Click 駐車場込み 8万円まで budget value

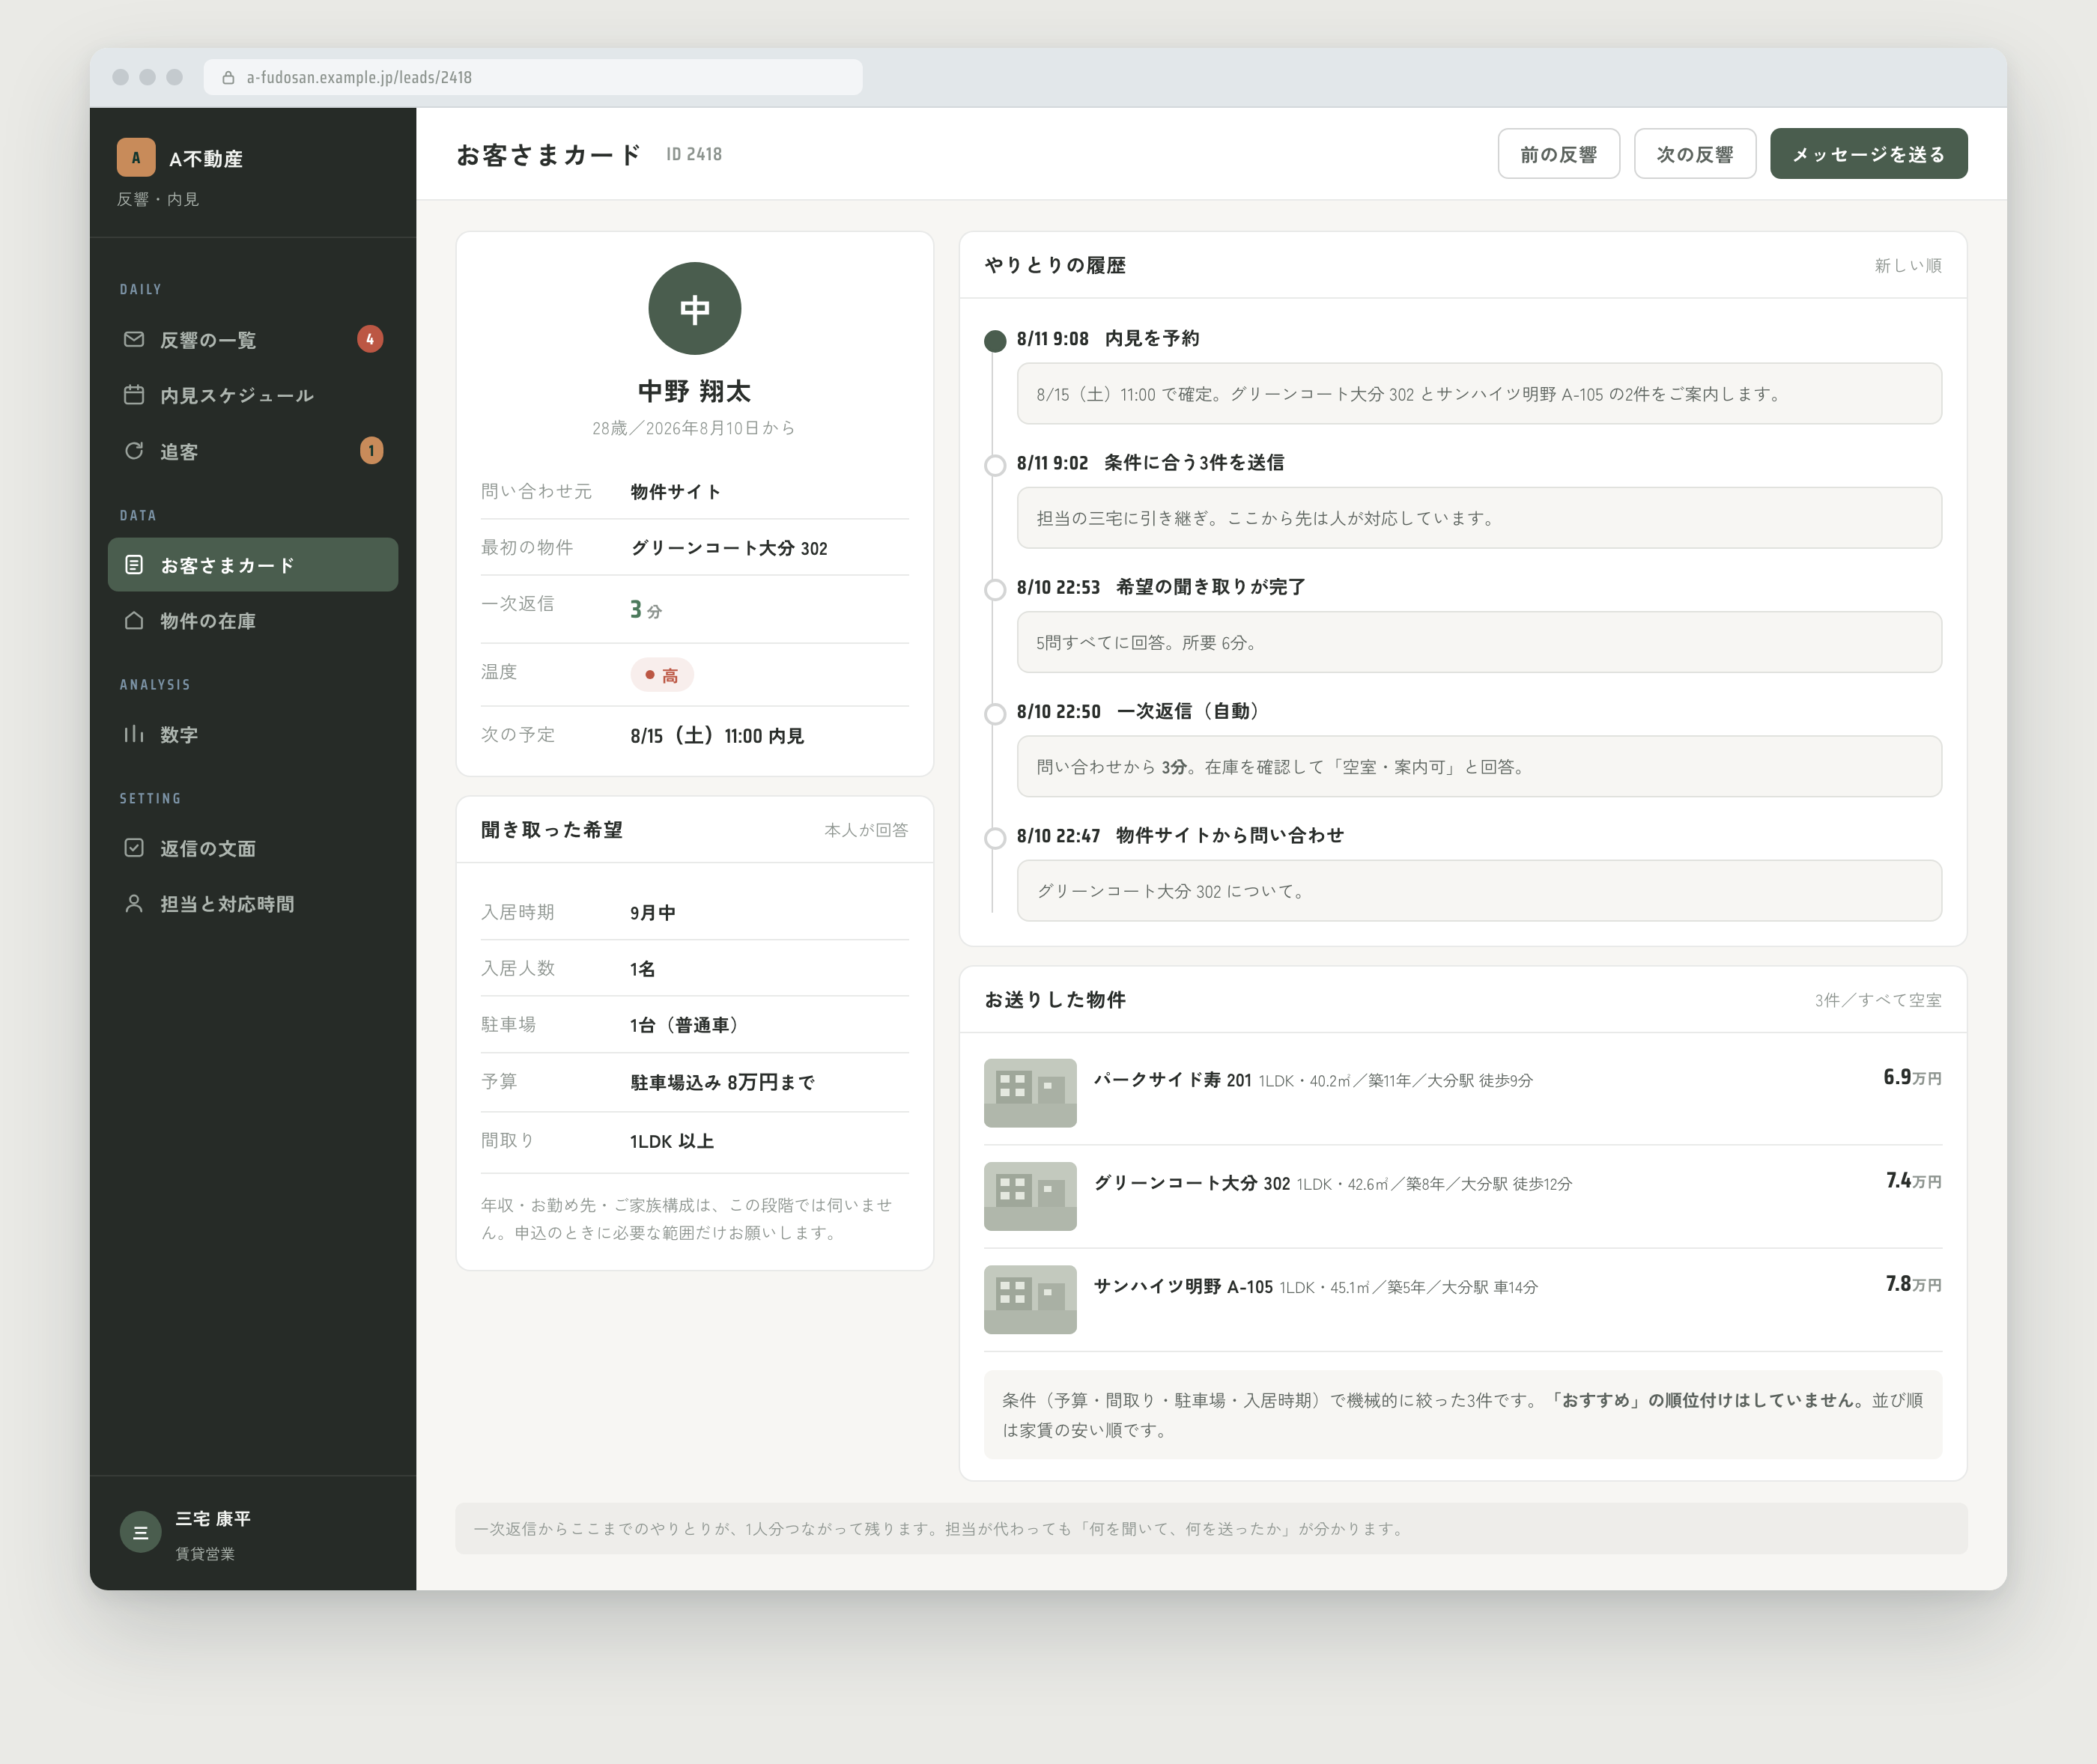tap(722, 1082)
